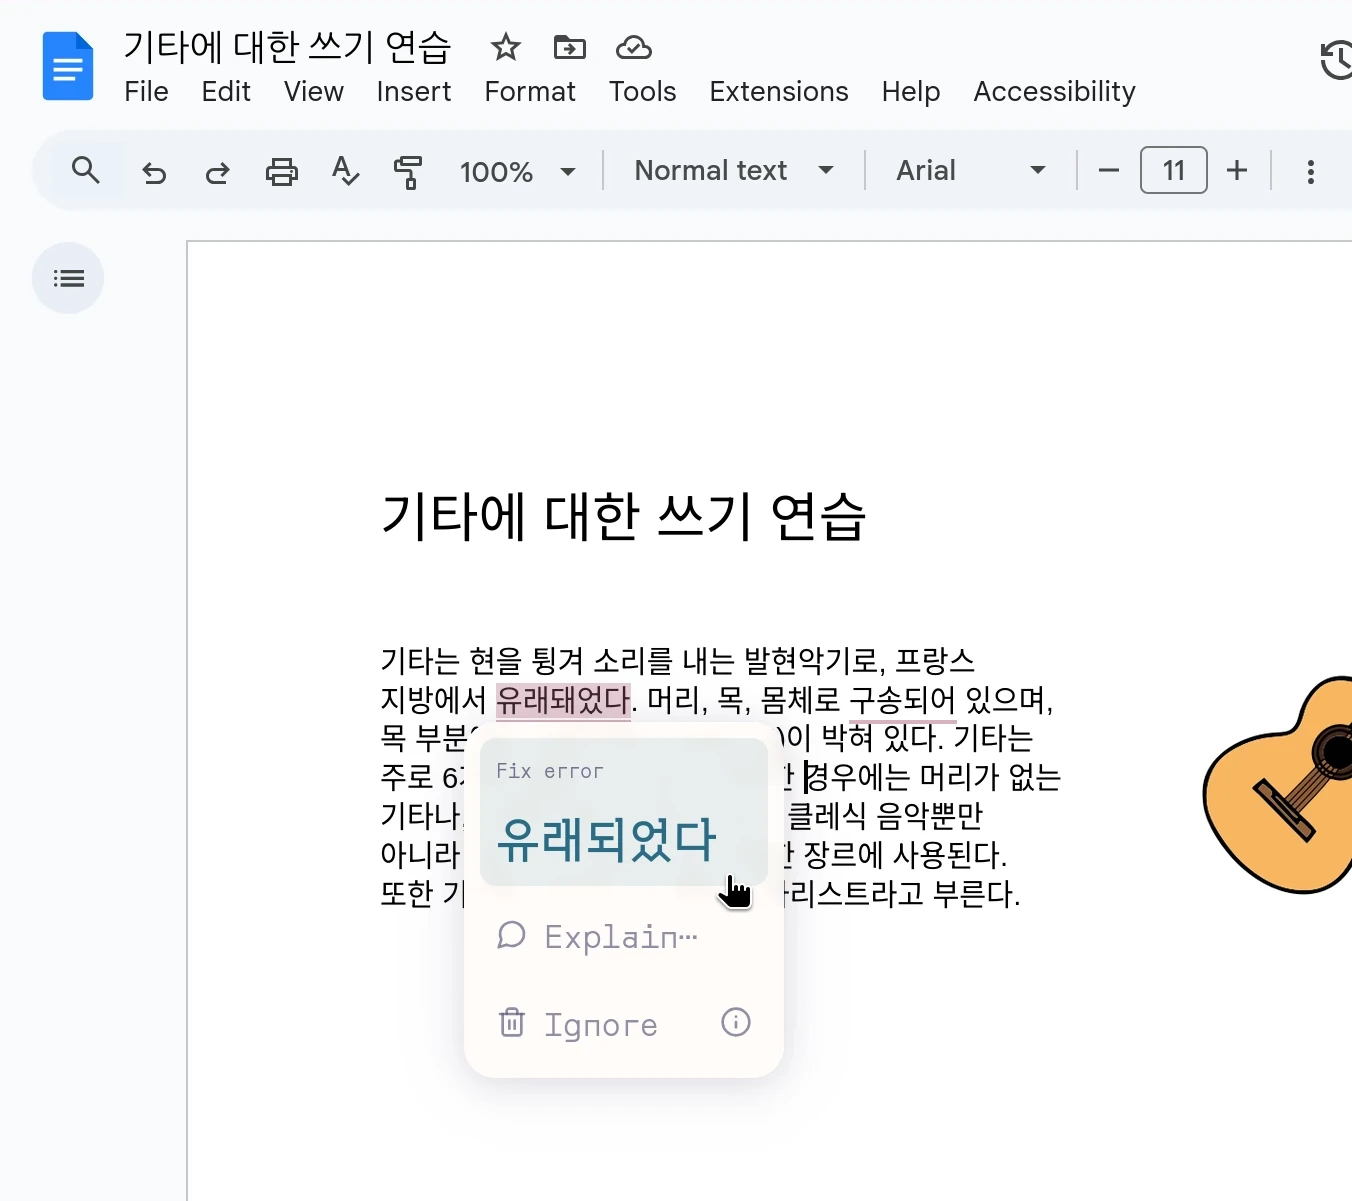Open spelling and grammar check

[345, 171]
